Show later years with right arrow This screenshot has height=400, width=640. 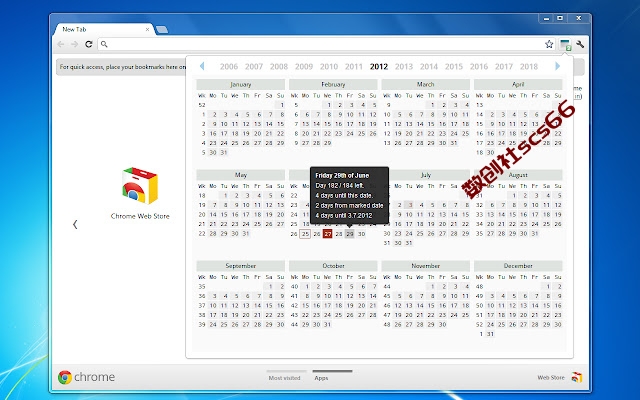click(x=558, y=66)
